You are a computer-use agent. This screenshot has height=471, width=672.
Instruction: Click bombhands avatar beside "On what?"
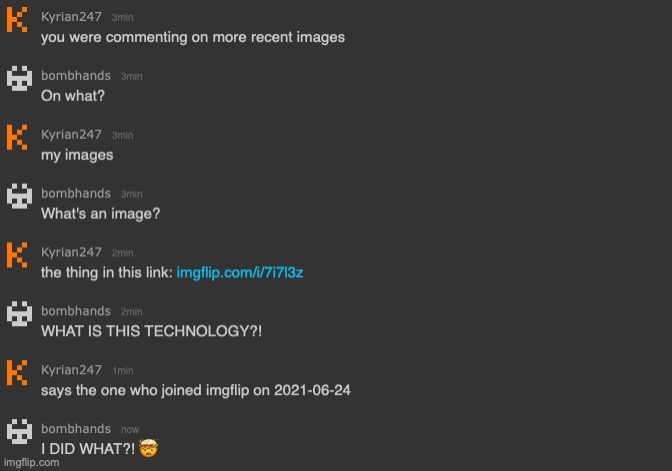click(19, 78)
